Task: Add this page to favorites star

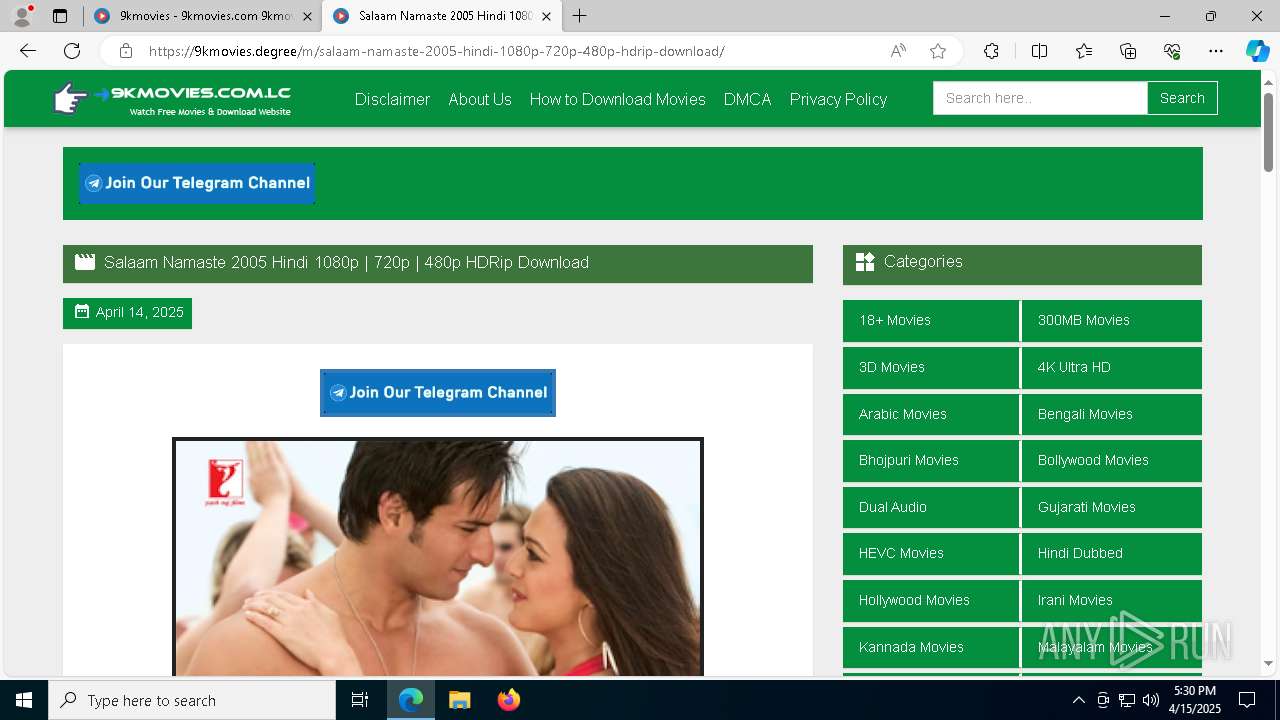Action: (938, 51)
